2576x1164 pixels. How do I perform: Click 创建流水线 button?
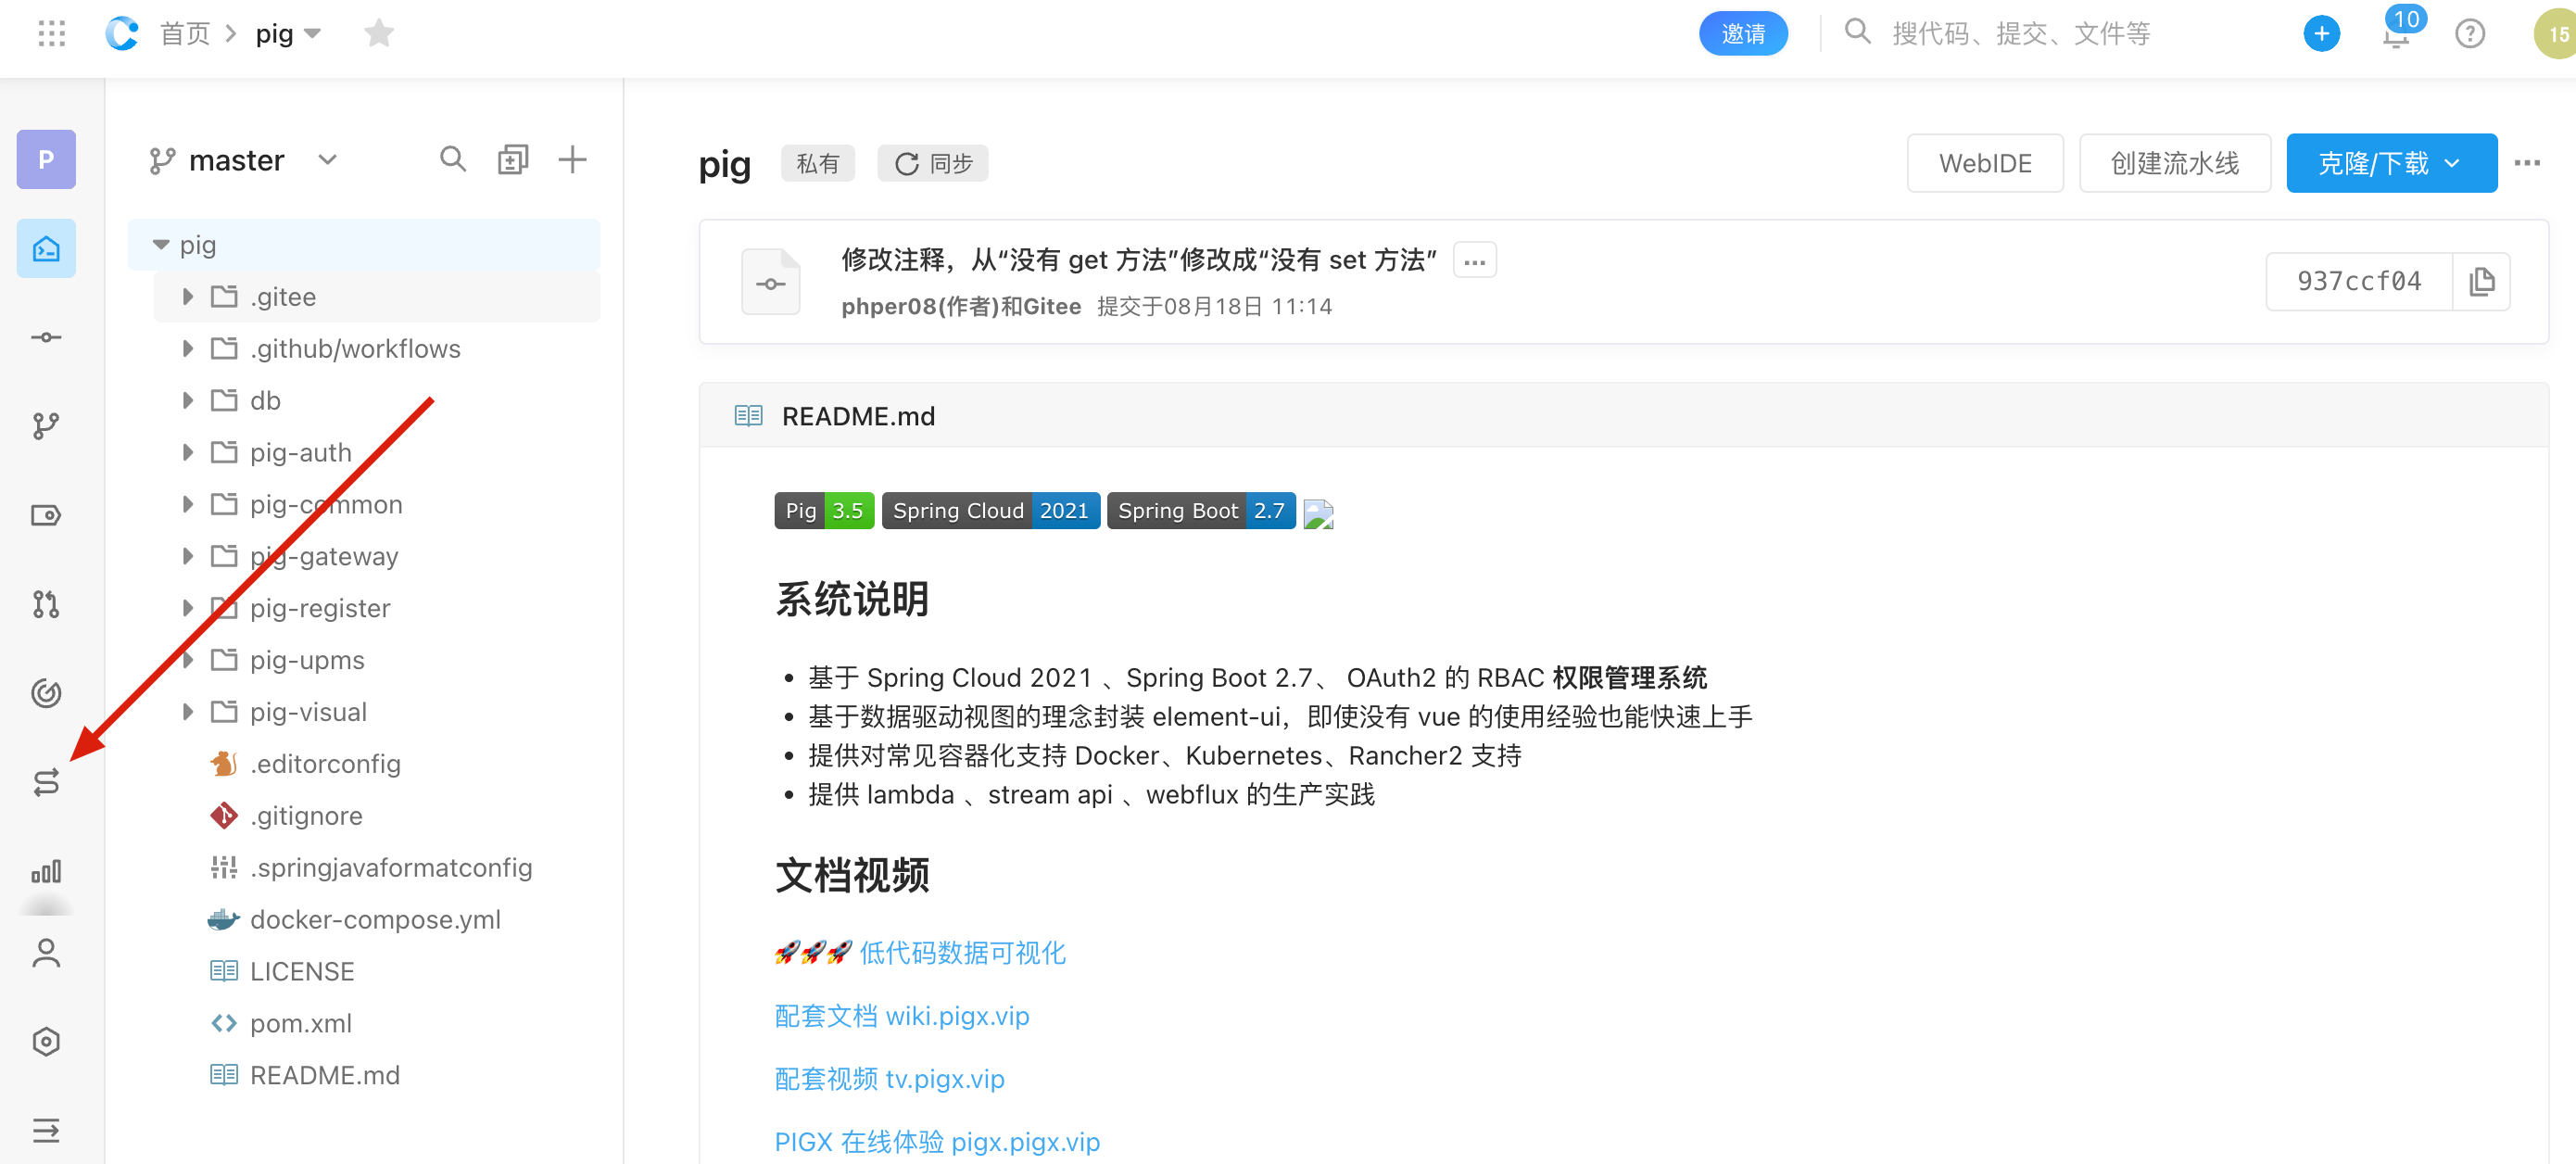(x=2175, y=163)
